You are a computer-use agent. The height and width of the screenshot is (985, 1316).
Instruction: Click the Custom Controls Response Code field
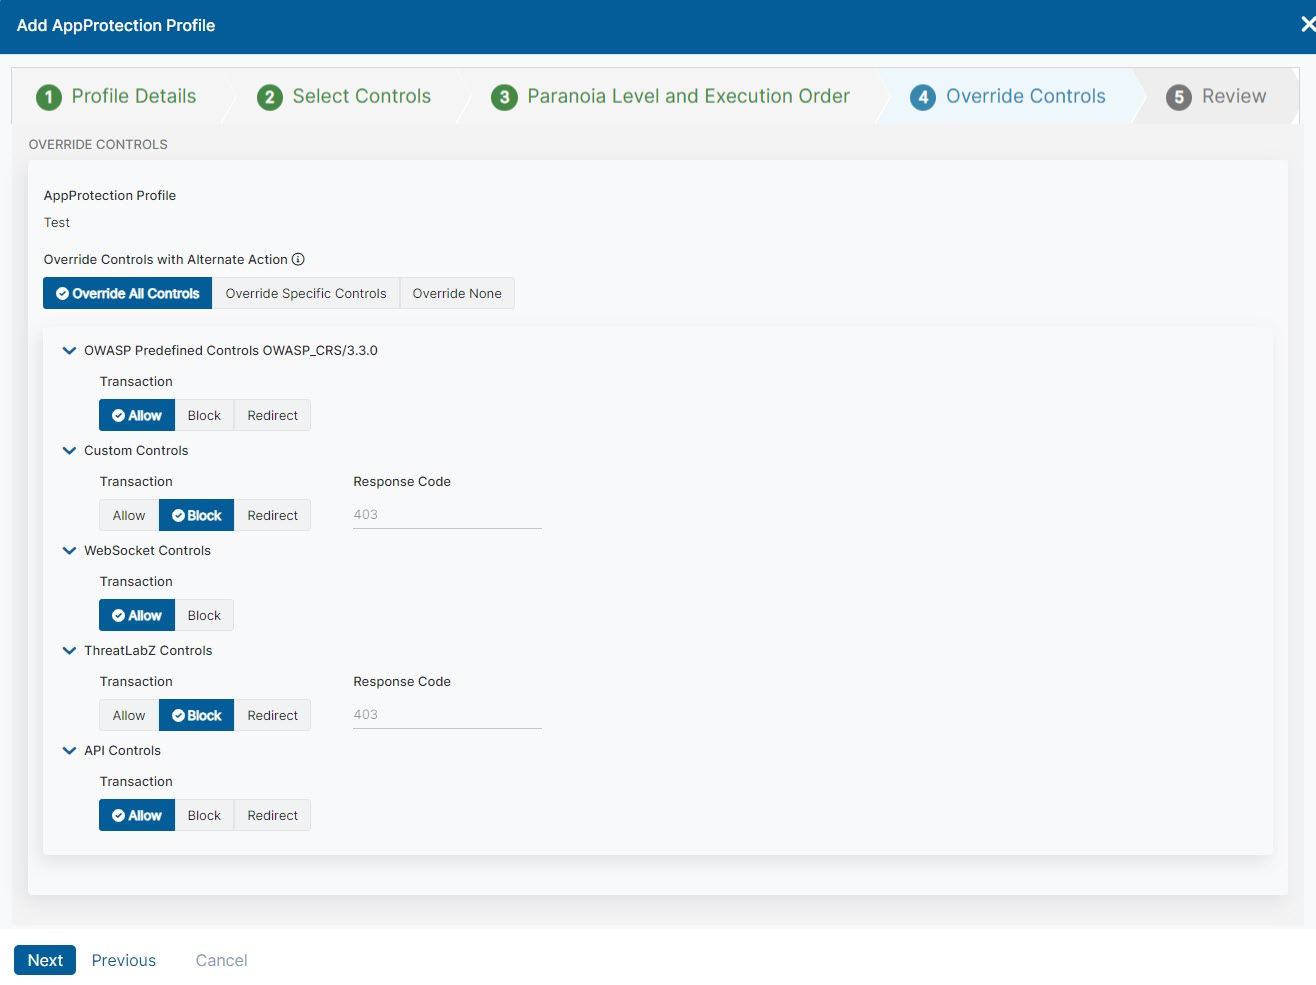click(447, 515)
